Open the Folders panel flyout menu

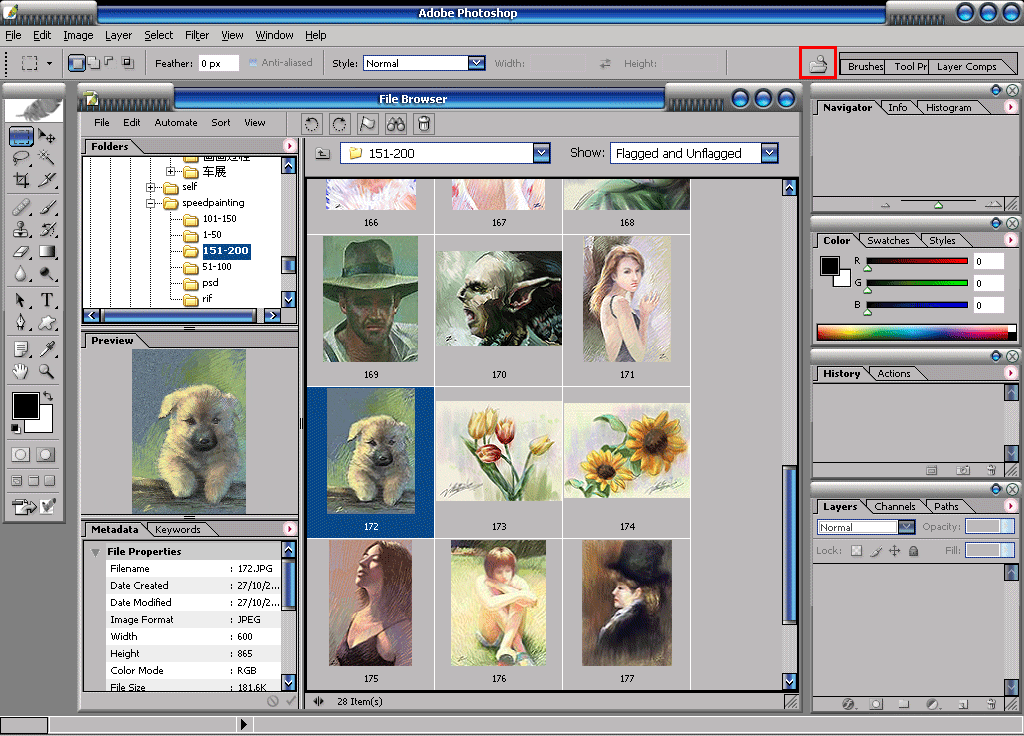[289, 146]
